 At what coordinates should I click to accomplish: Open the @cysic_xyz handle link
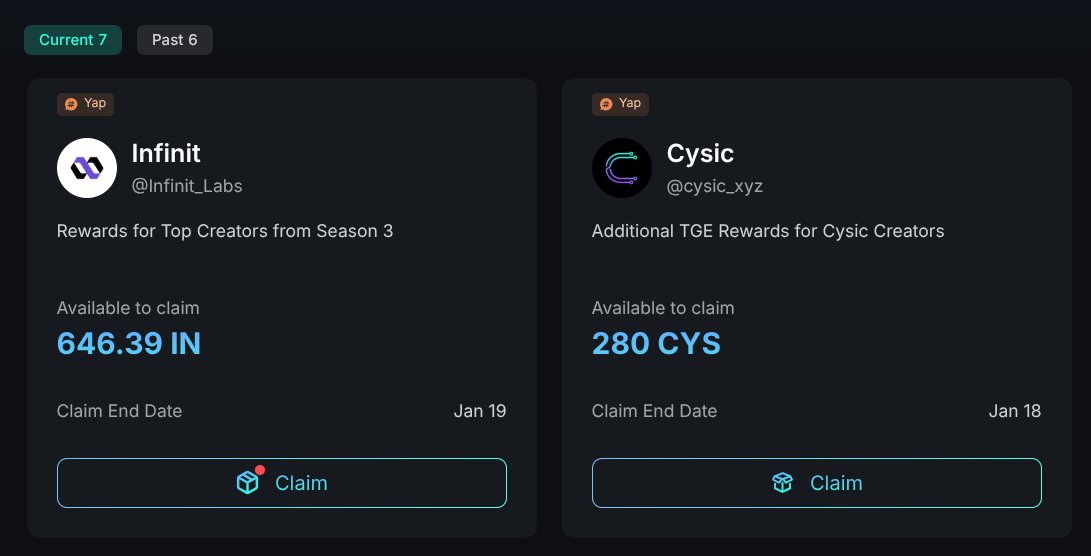click(715, 186)
